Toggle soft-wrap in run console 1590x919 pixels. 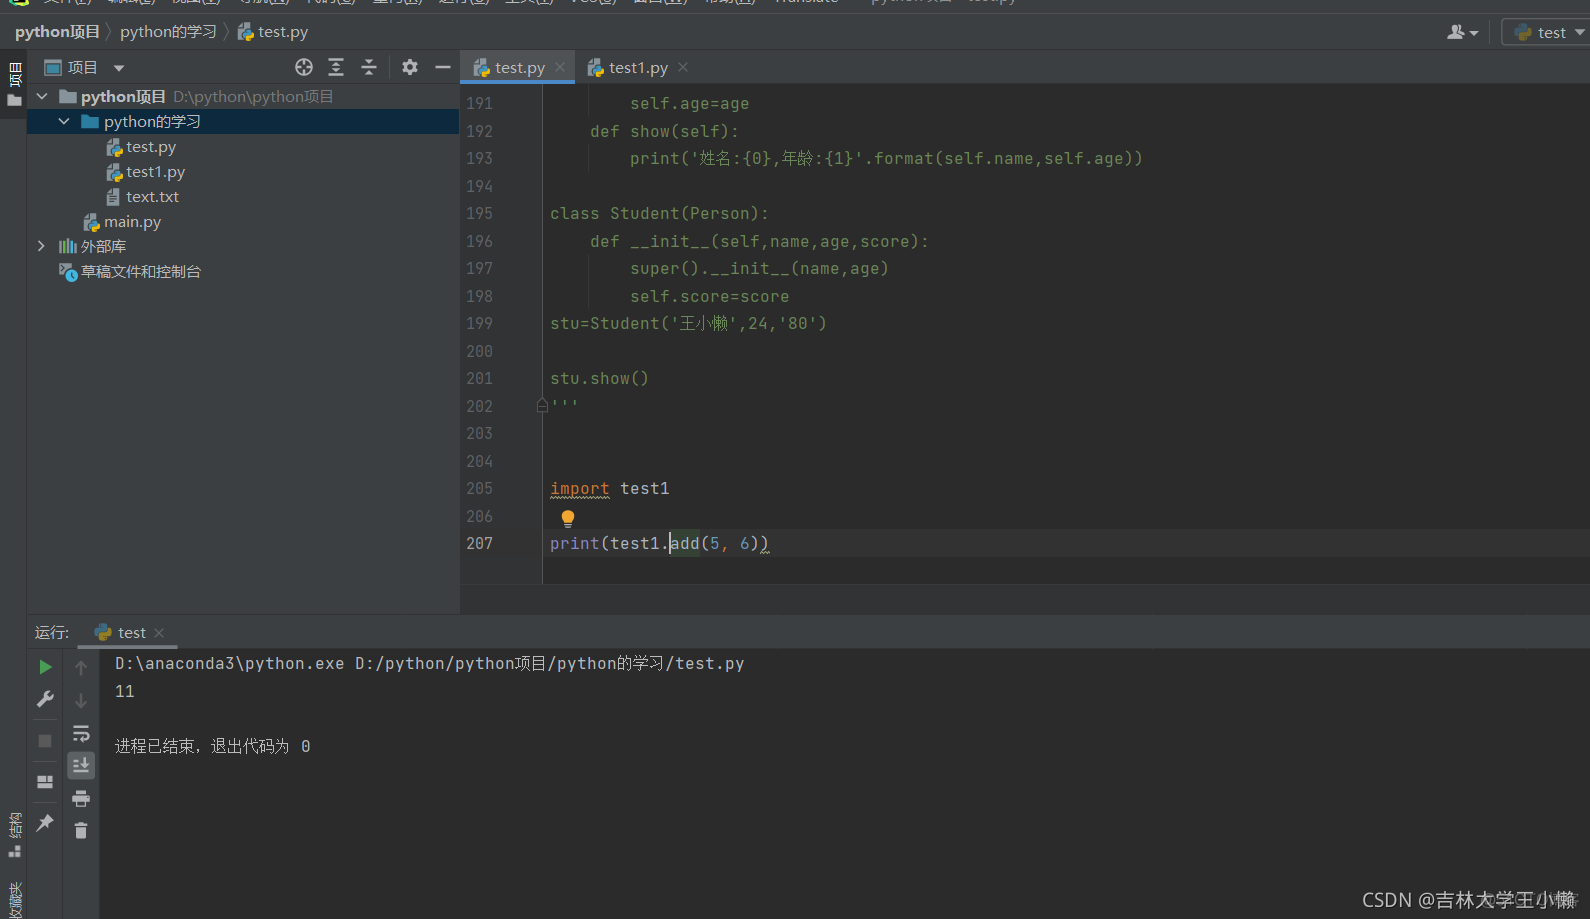[81, 733]
